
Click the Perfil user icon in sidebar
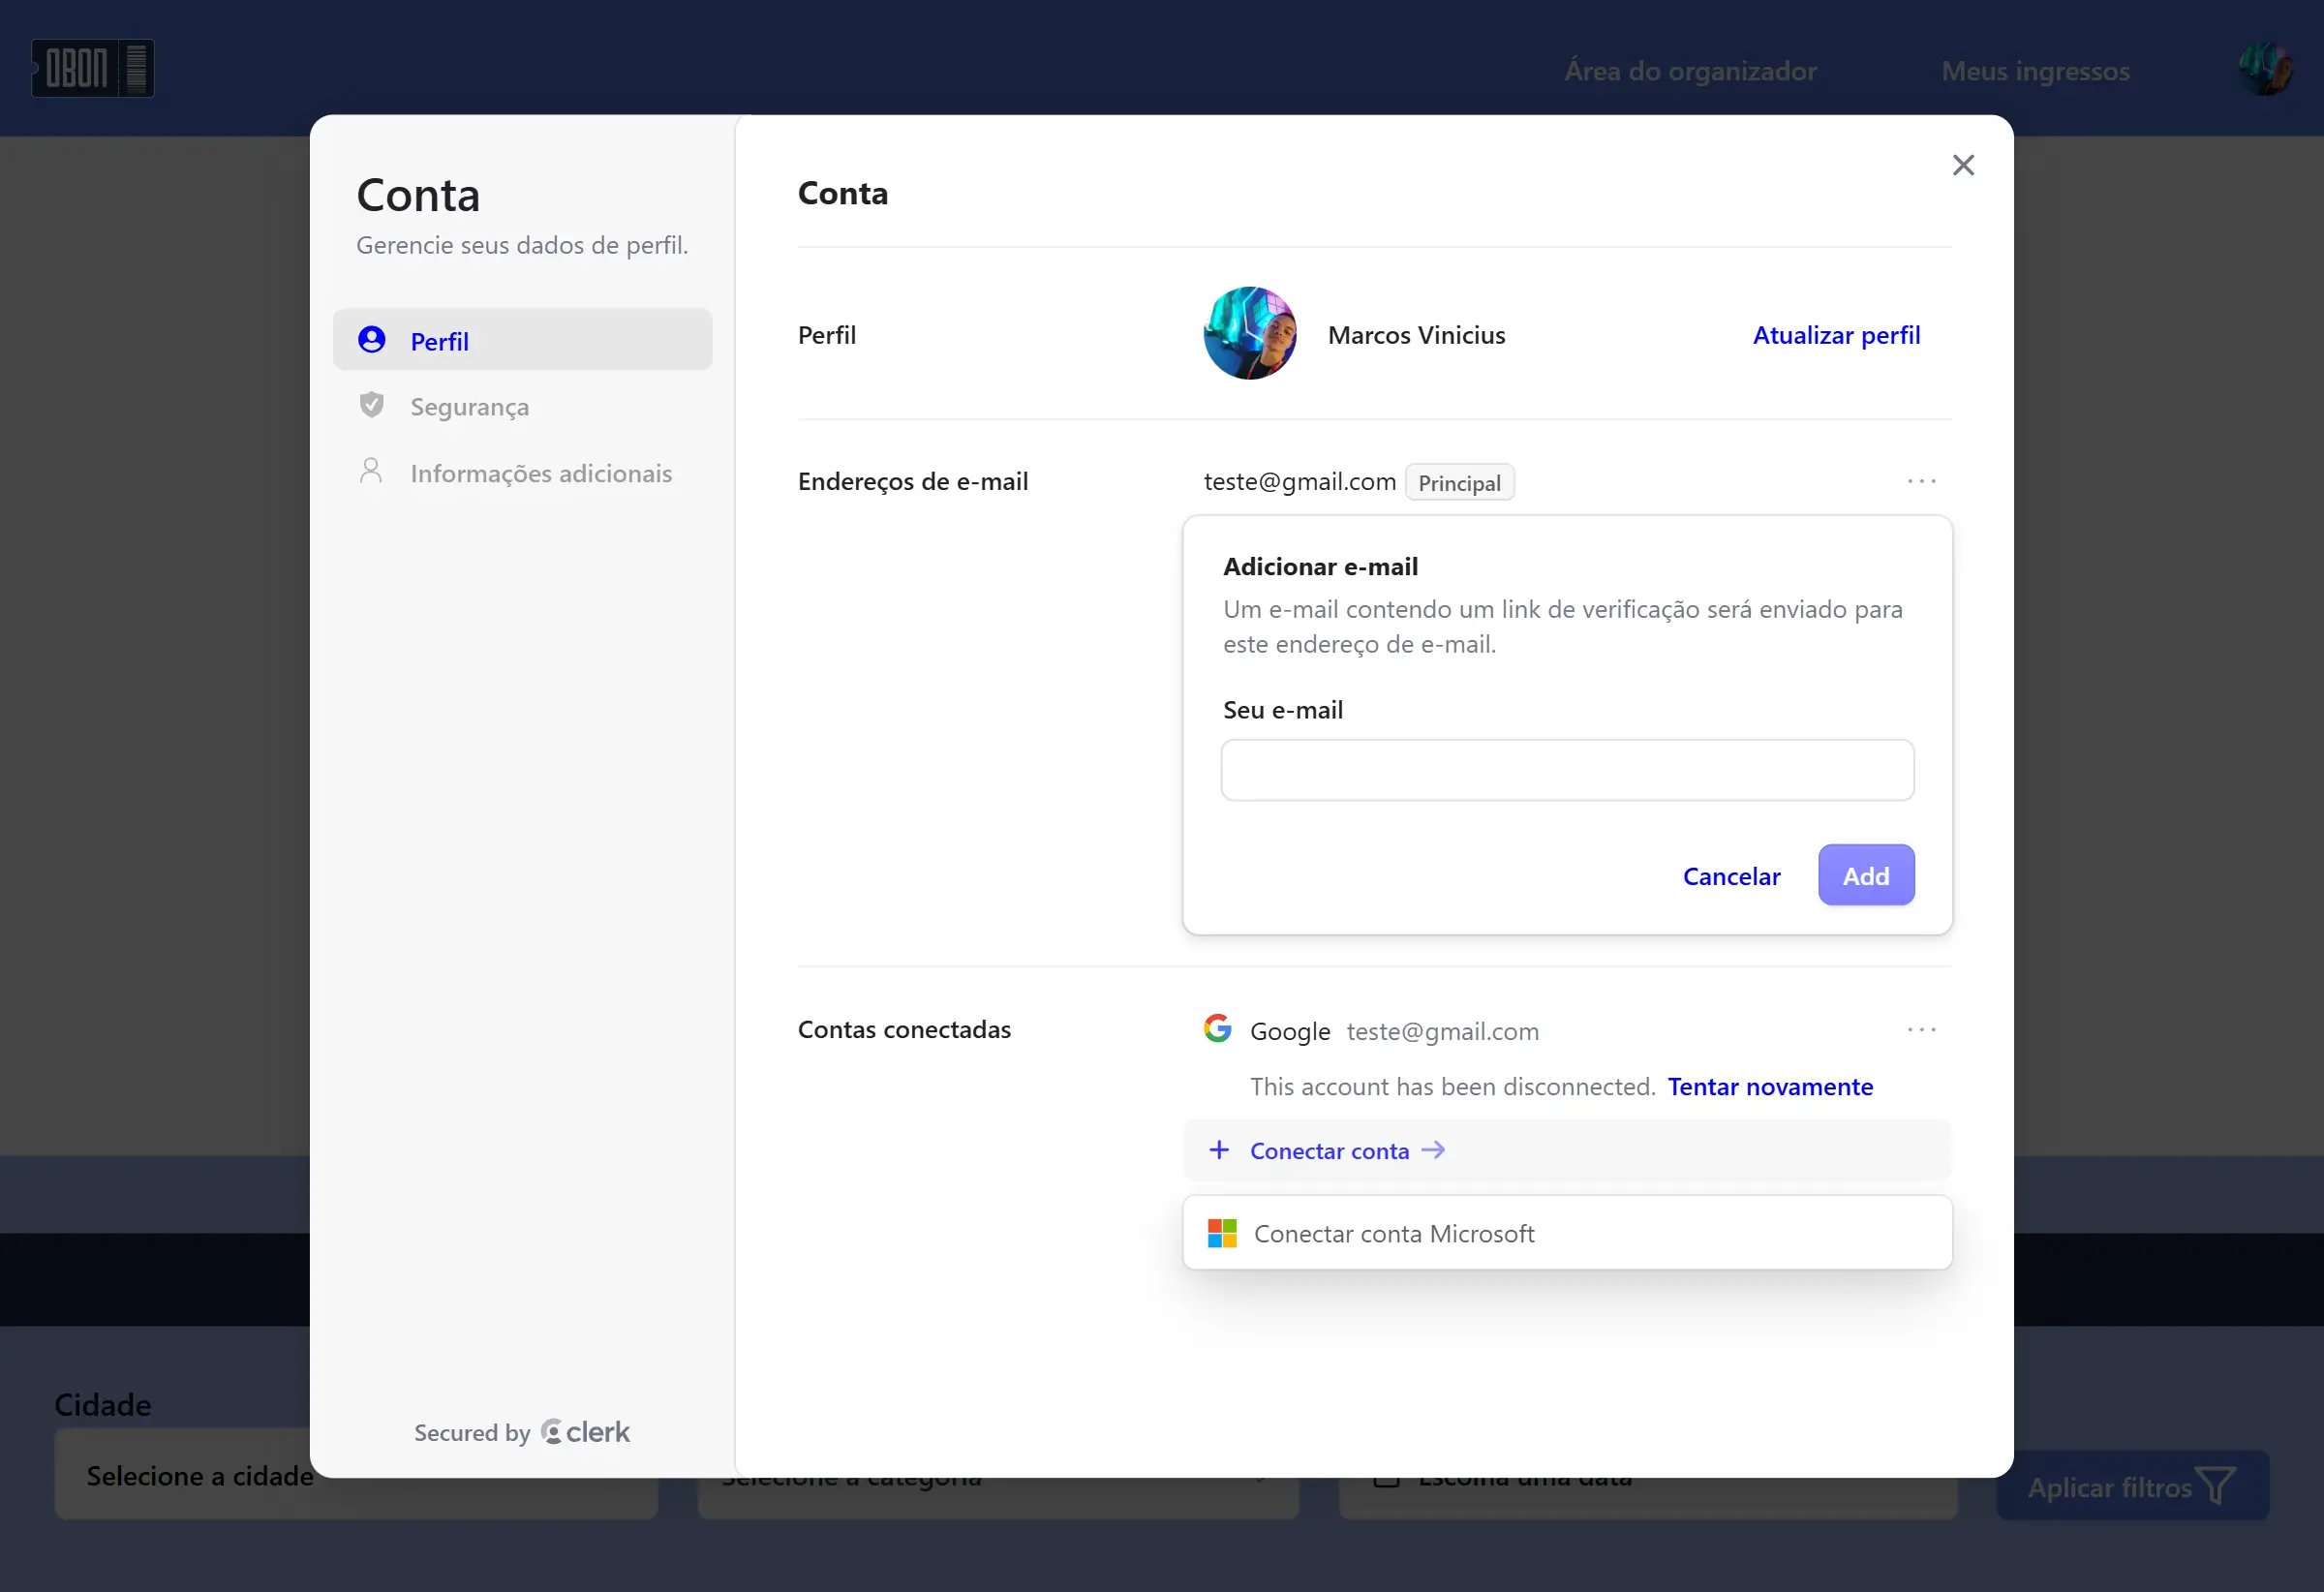pyautogui.click(x=372, y=340)
